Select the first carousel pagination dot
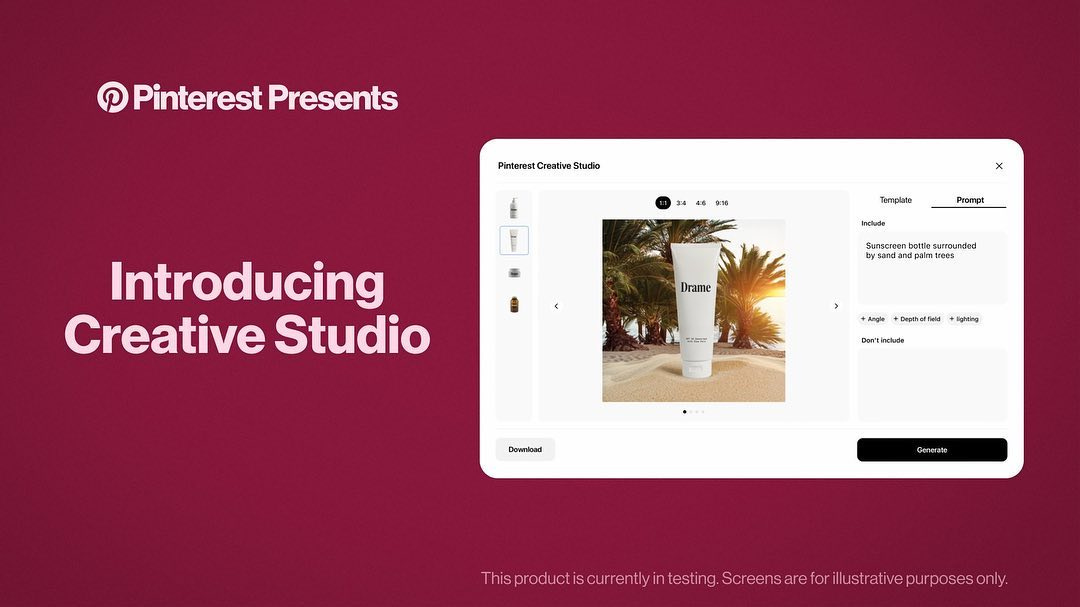1080x607 pixels. 685,412
